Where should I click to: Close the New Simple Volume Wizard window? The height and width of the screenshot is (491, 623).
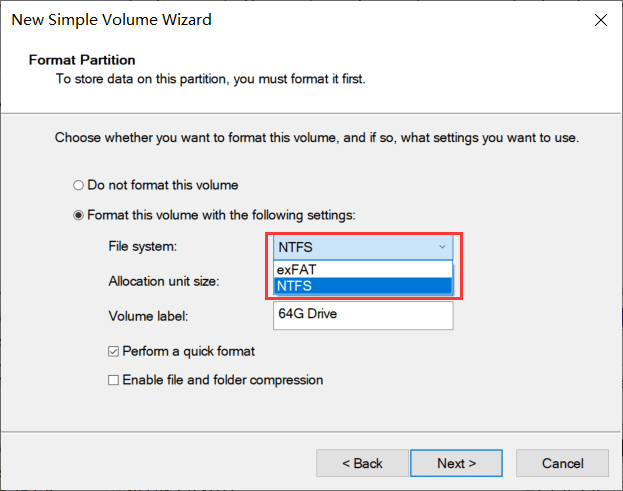click(600, 20)
